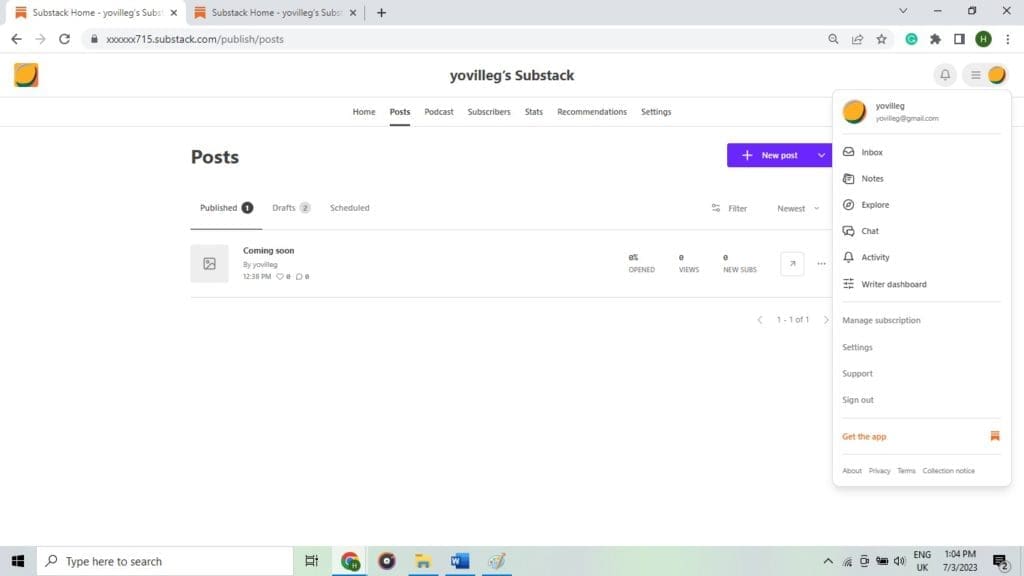Viewport: 1024px width, 576px height.
Task: Click the browser back arrow
Action: point(16,39)
